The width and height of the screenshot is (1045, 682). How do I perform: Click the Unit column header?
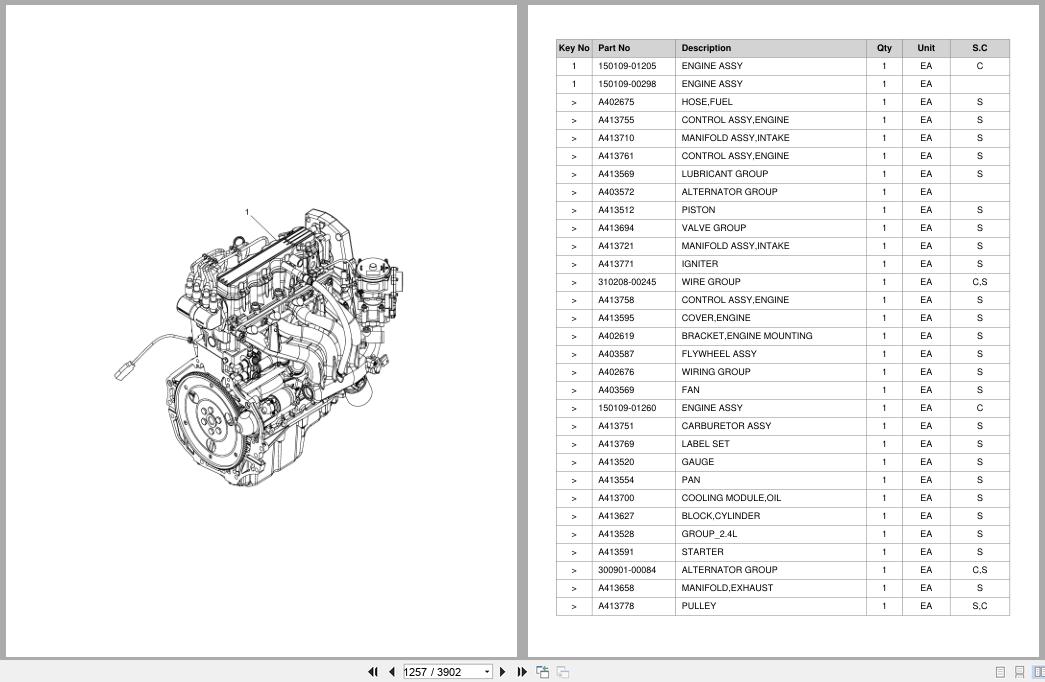(926, 48)
